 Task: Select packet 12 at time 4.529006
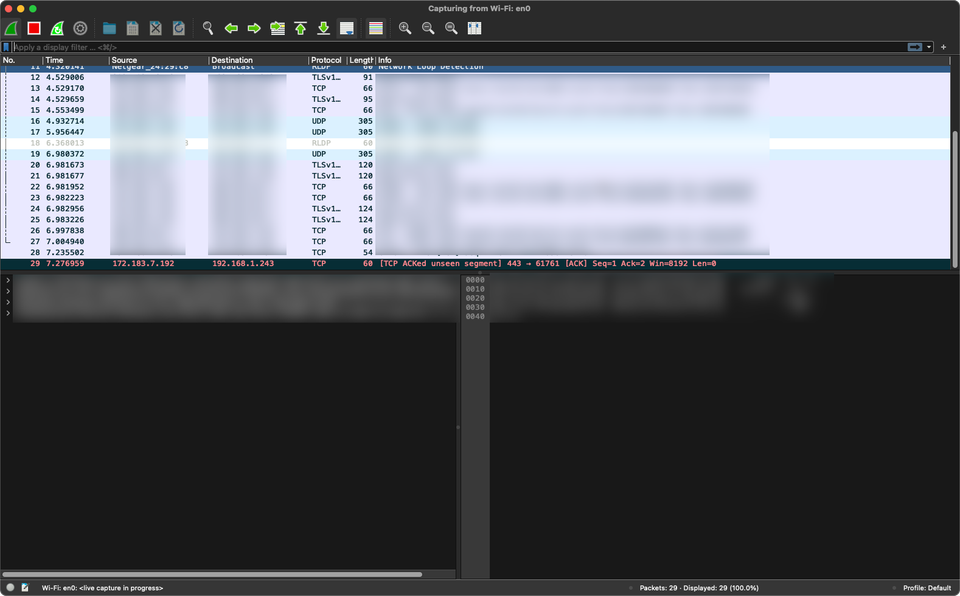475,77
